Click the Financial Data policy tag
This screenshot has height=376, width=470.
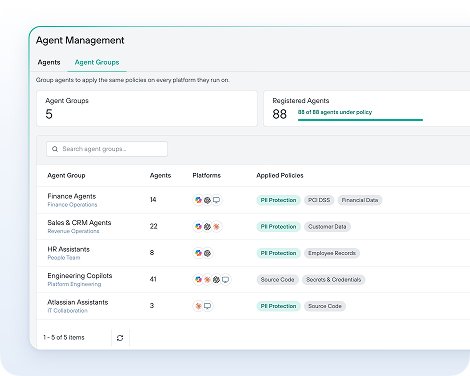(360, 200)
